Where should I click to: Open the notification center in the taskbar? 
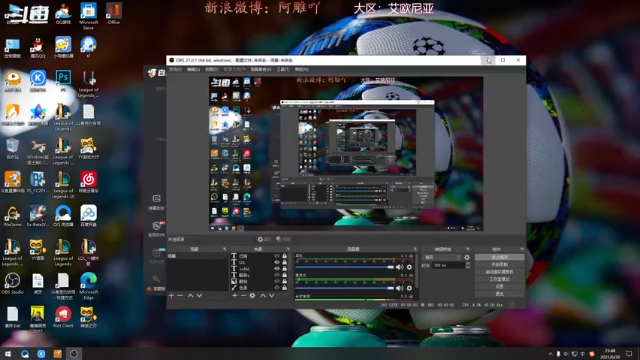coord(629,353)
